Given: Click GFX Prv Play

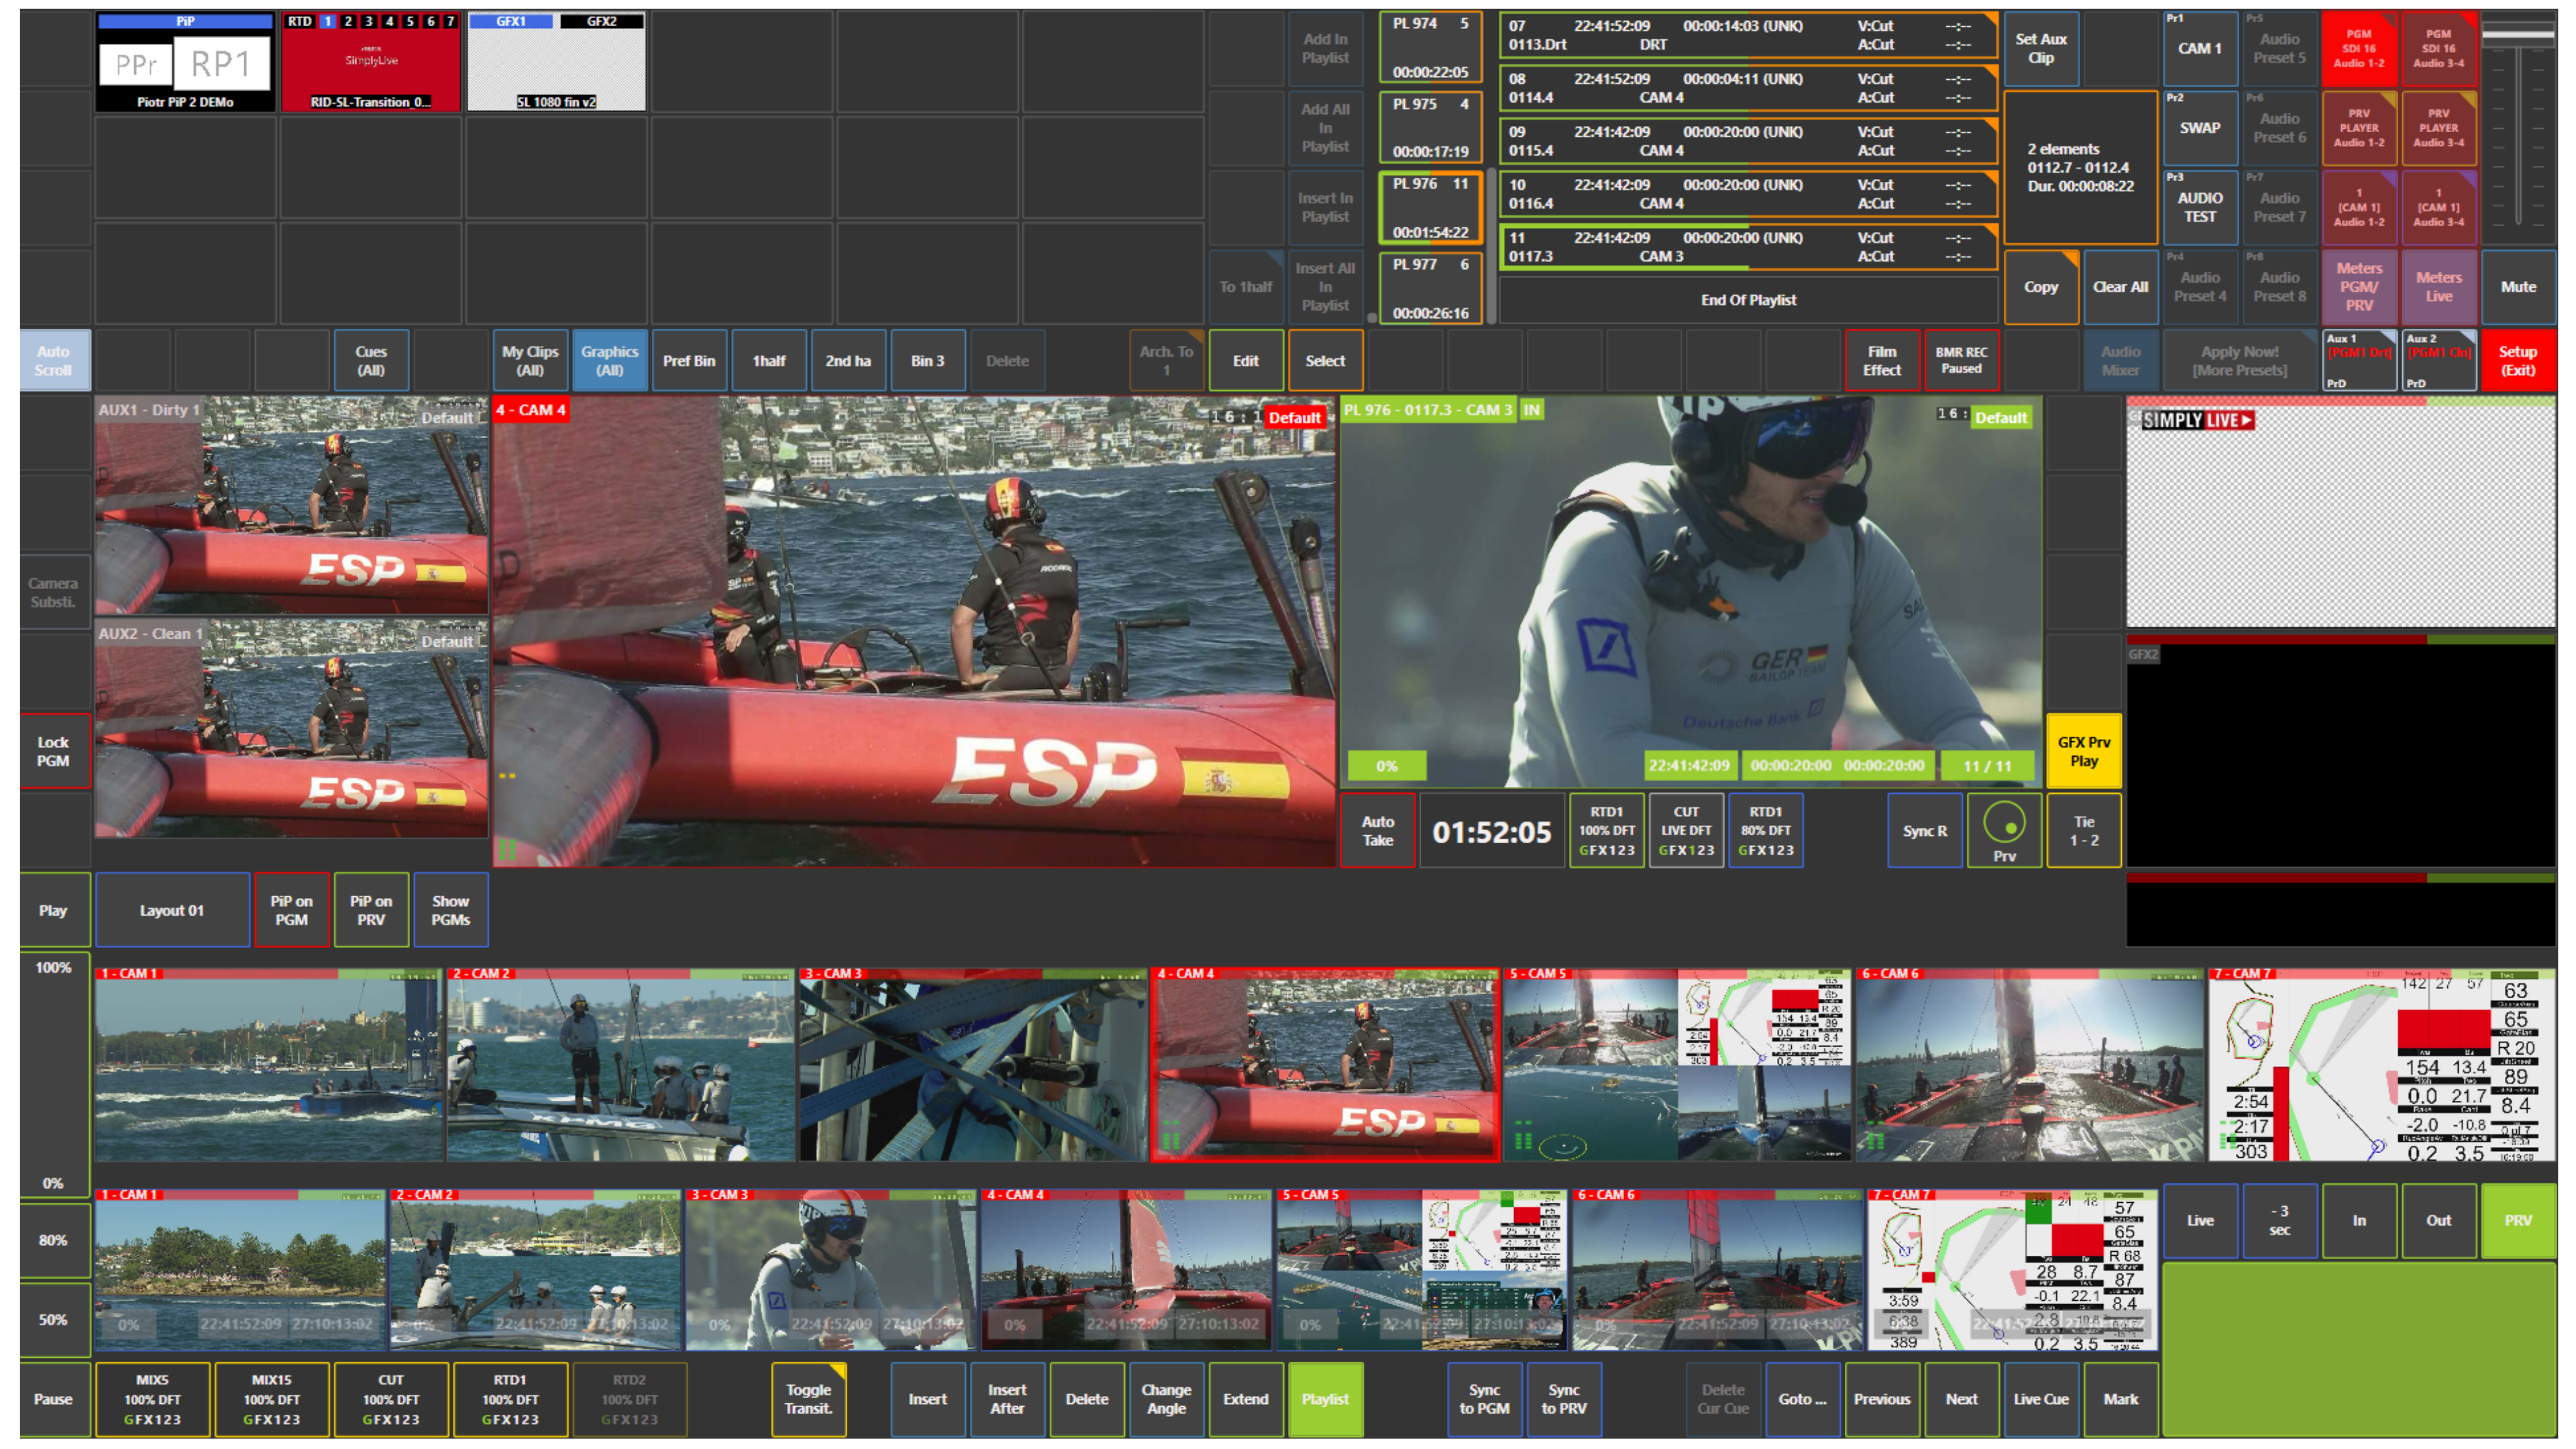Looking at the screenshot, I should [2084, 751].
